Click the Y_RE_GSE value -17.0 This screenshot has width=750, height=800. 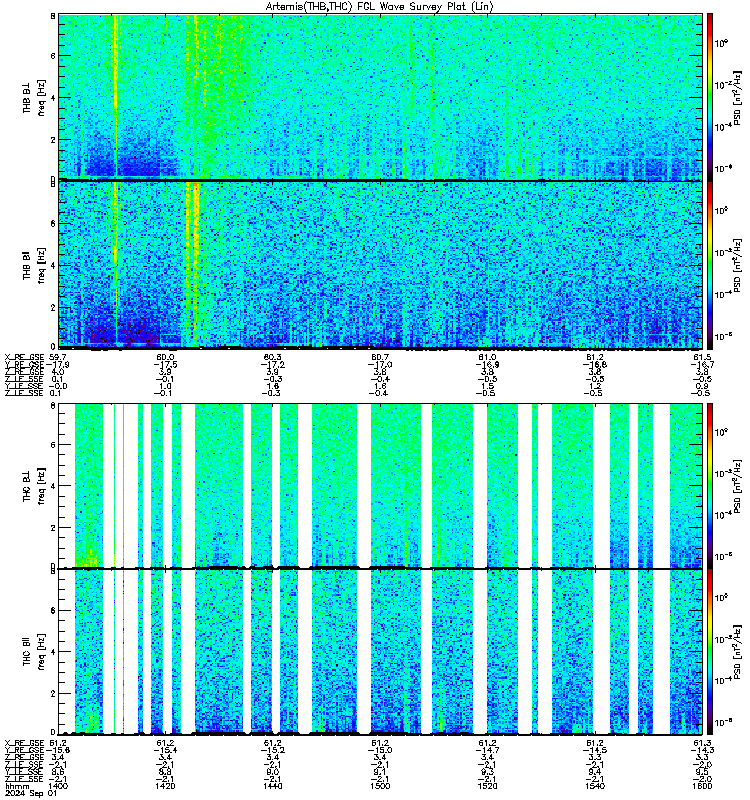tap(380, 365)
